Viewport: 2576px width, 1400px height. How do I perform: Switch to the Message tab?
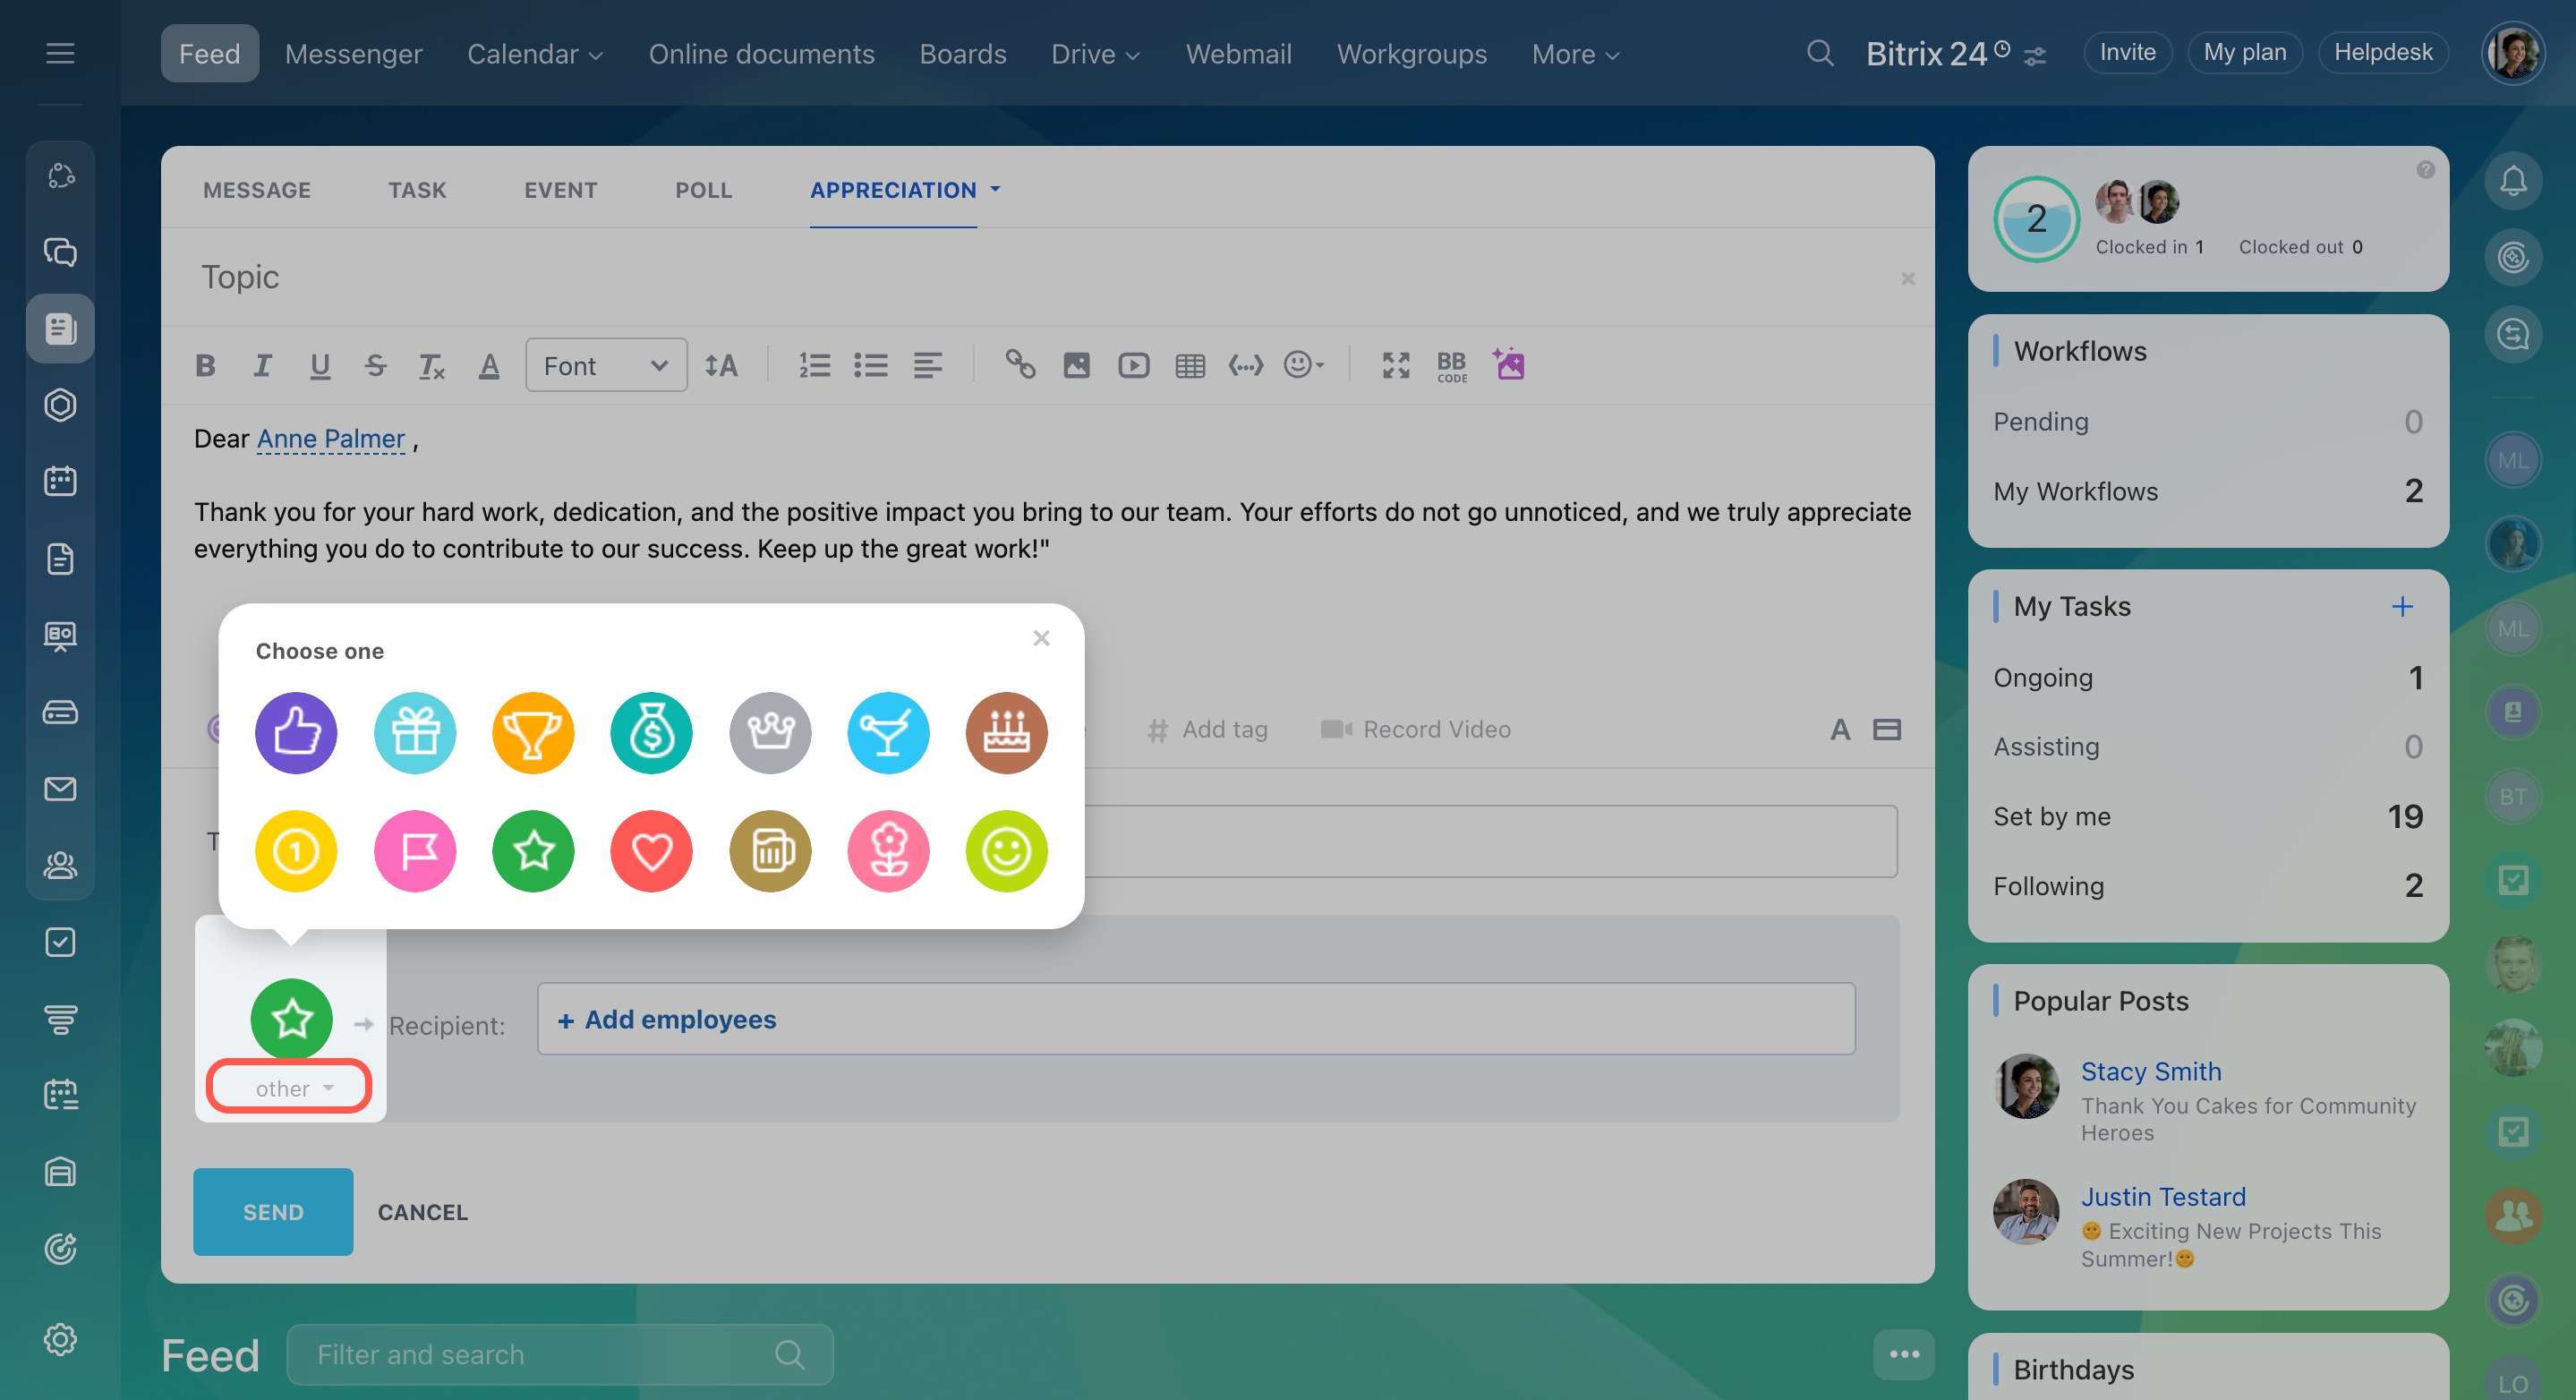[257, 190]
